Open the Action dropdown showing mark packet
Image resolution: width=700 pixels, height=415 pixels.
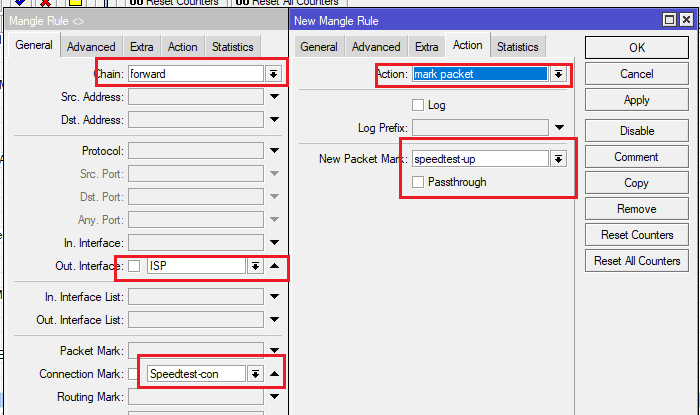(558, 74)
